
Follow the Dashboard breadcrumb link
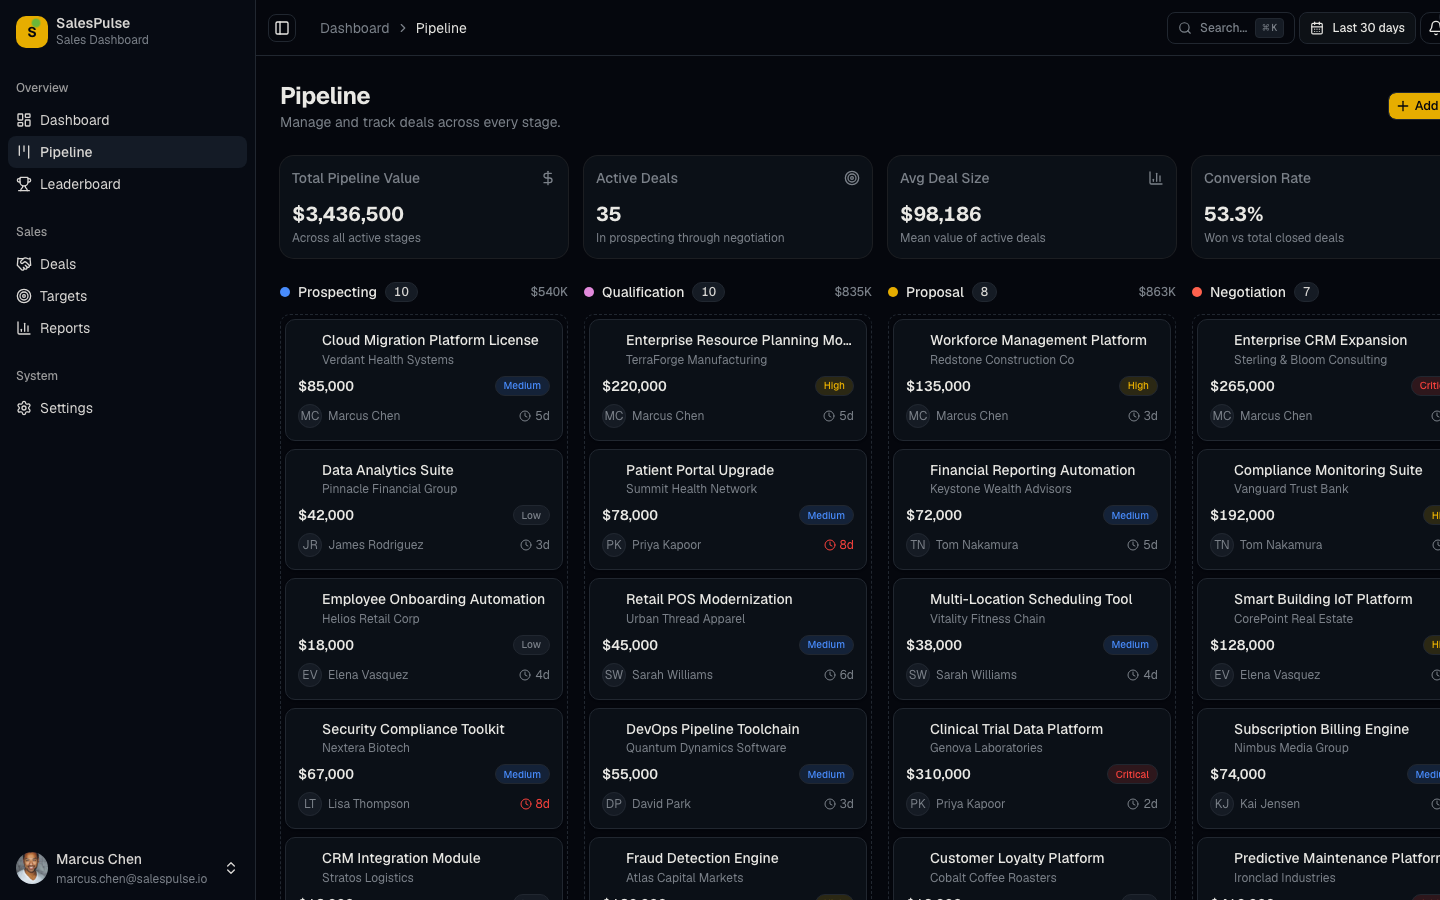[354, 28]
